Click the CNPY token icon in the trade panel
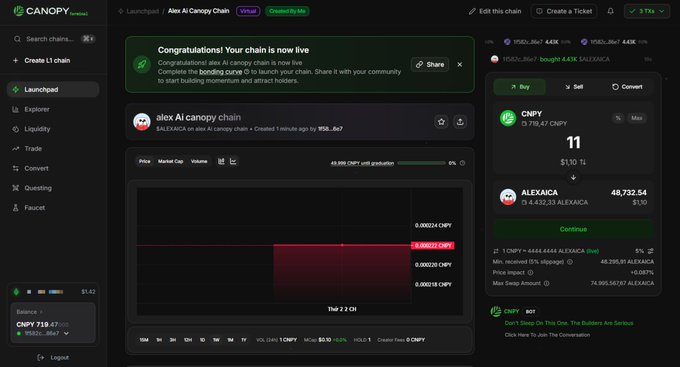The height and width of the screenshot is (367, 680). click(508, 118)
